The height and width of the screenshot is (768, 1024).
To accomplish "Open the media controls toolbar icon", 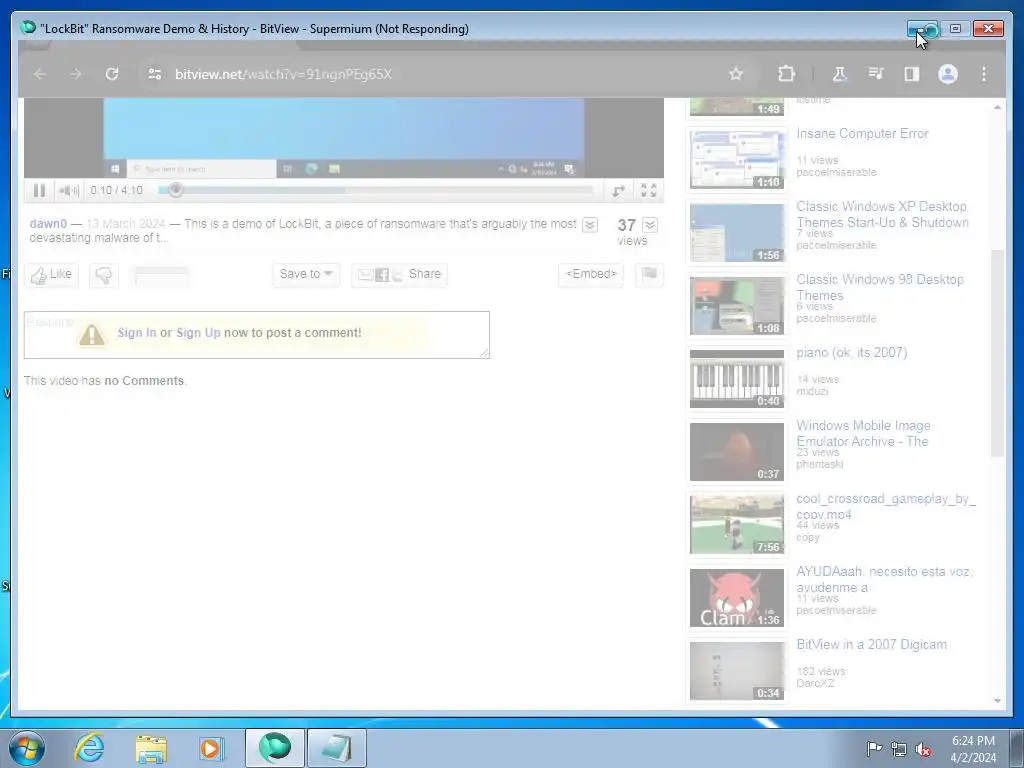I will (x=876, y=74).
